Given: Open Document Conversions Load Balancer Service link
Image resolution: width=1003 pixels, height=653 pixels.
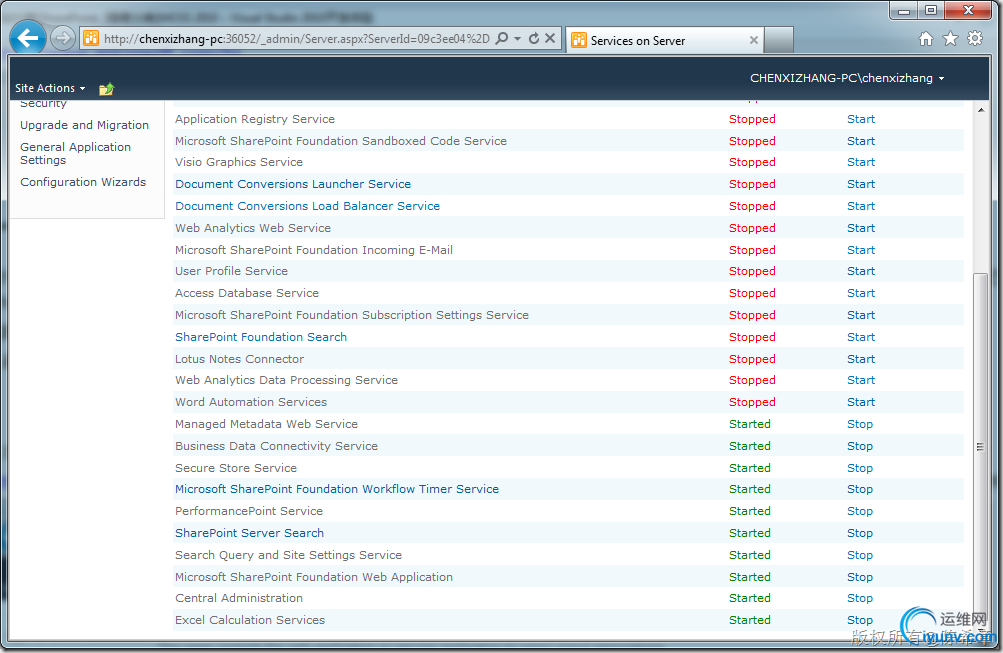Looking at the screenshot, I should pos(308,206).
